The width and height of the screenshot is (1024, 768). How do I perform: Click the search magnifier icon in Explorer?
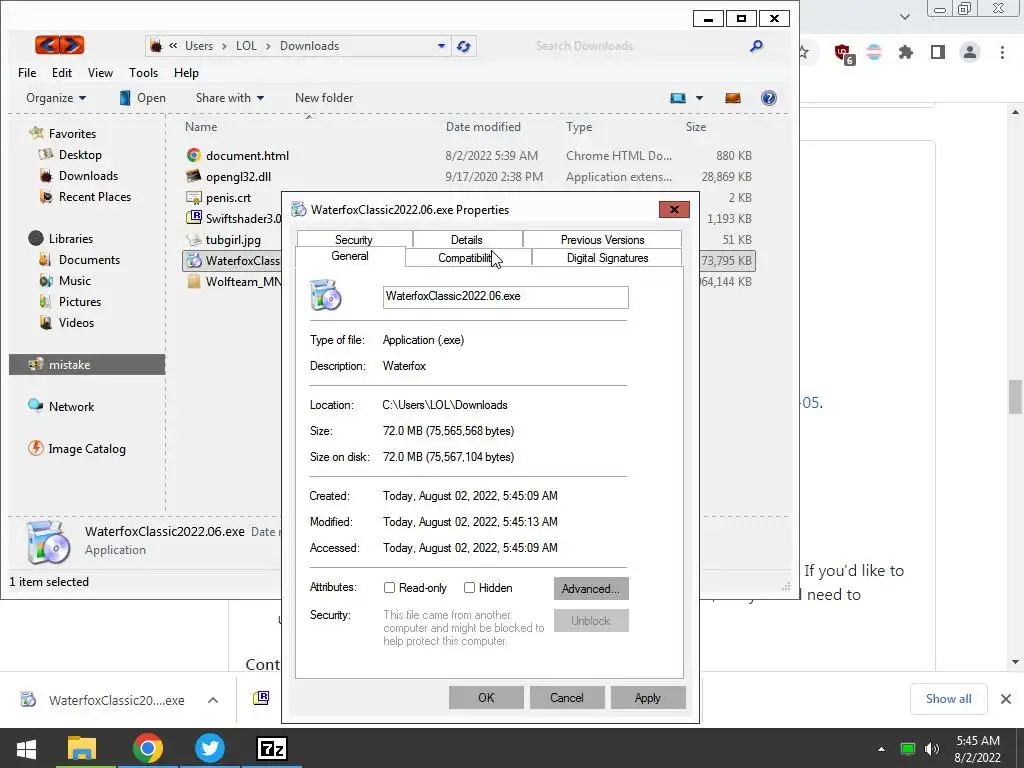coord(756,46)
